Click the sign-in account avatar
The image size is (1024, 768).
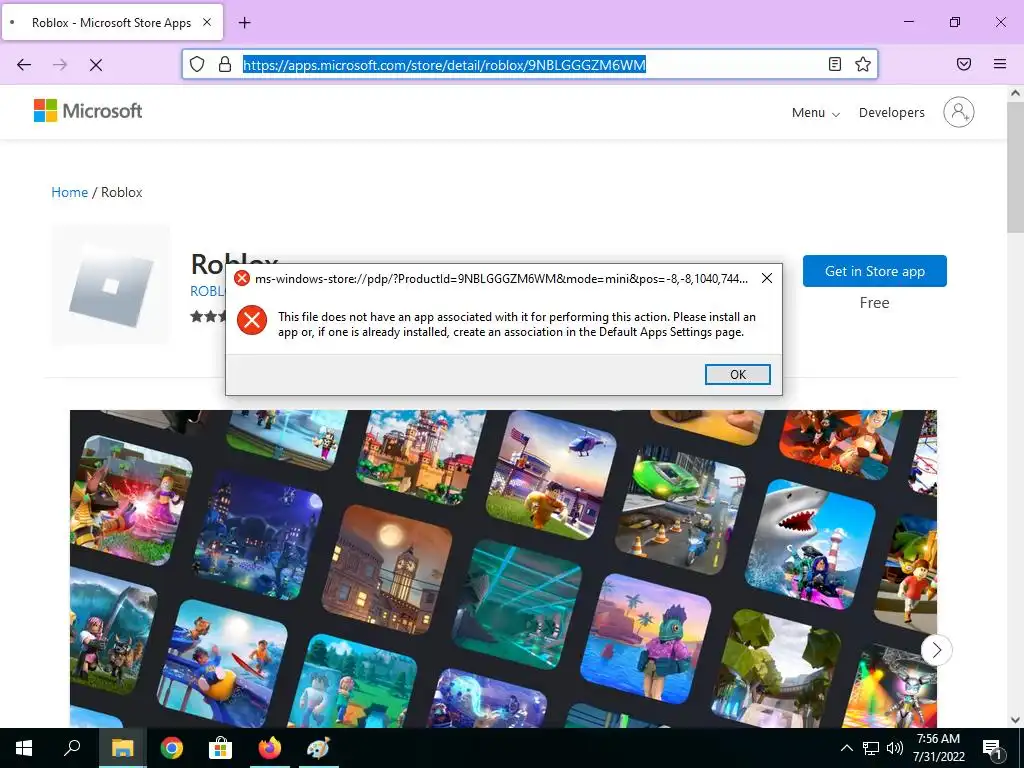(958, 112)
